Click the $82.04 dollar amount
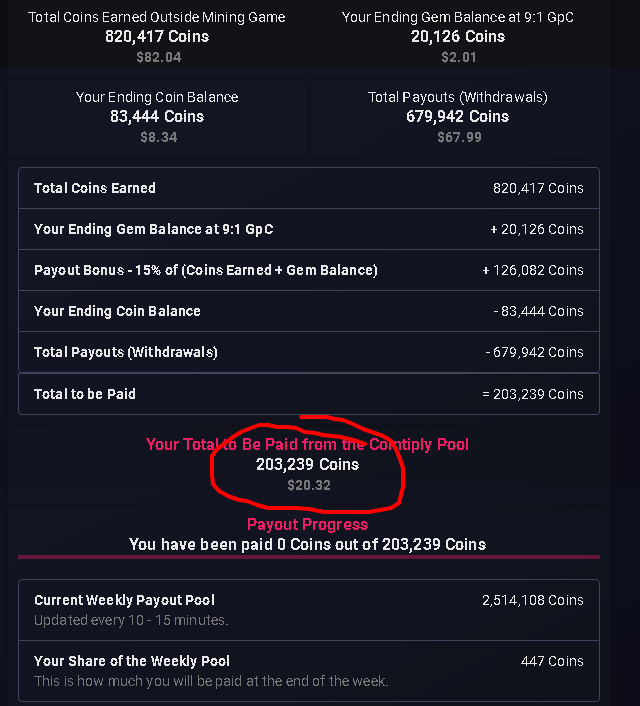Image resolution: width=640 pixels, height=706 pixels. click(159, 57)
